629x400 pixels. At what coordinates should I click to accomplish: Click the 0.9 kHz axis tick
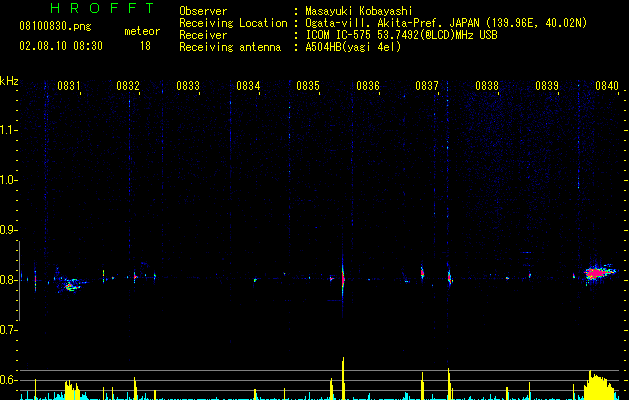click(x=9, y=230)
